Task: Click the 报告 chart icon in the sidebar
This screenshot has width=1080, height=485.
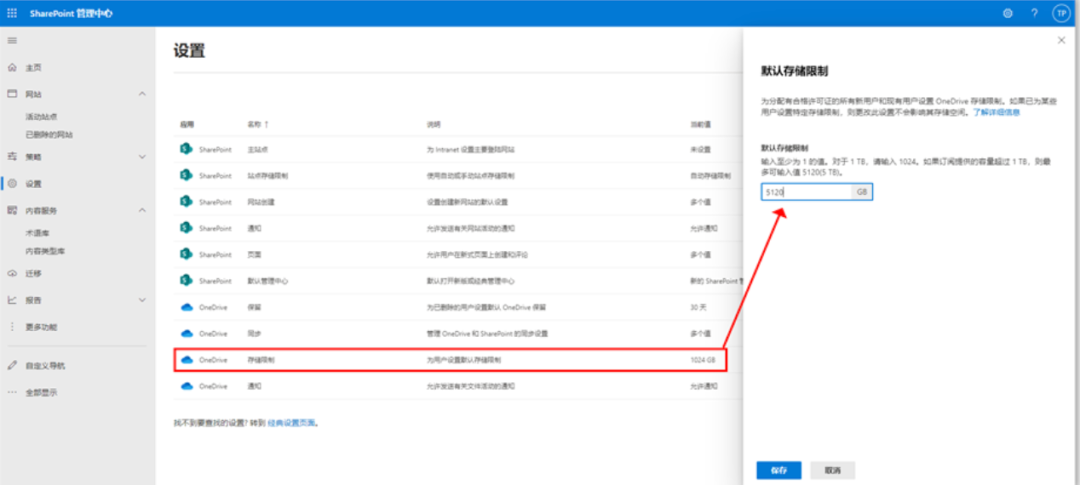Action: 12,300
